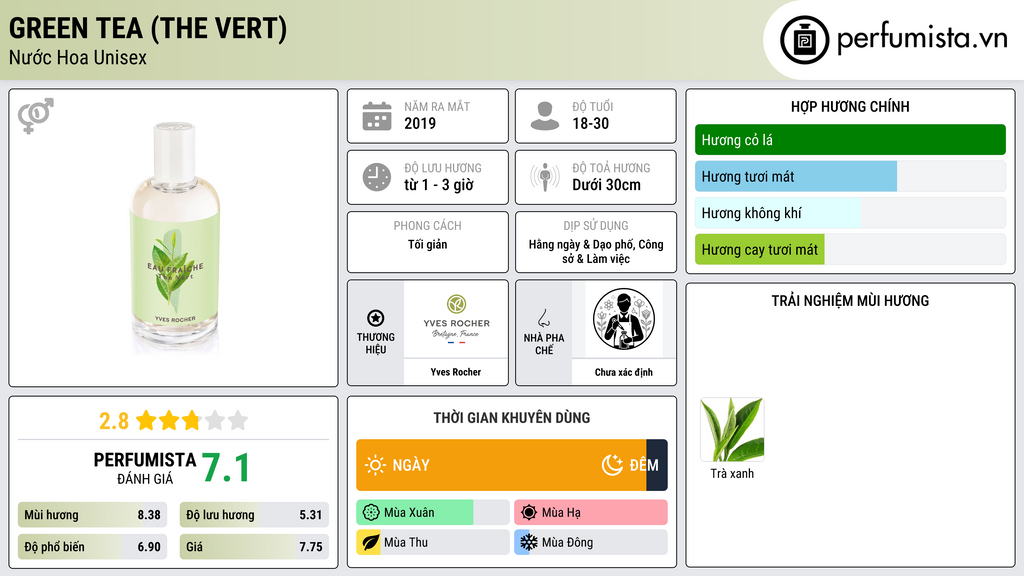Image resolution: width=1024 pixels, height=576 pixels.
Task: Open the Yves Rocher brand logo
Action: click(456, 319)
